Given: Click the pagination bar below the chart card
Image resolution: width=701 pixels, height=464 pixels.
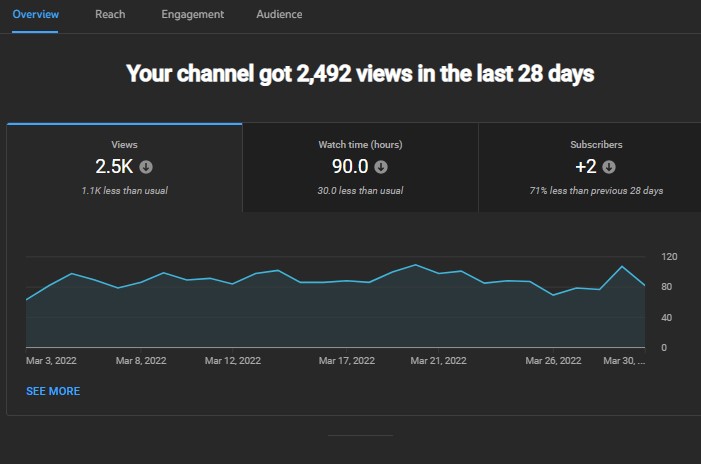Looking at the screenshot, I should click(360, 435).
